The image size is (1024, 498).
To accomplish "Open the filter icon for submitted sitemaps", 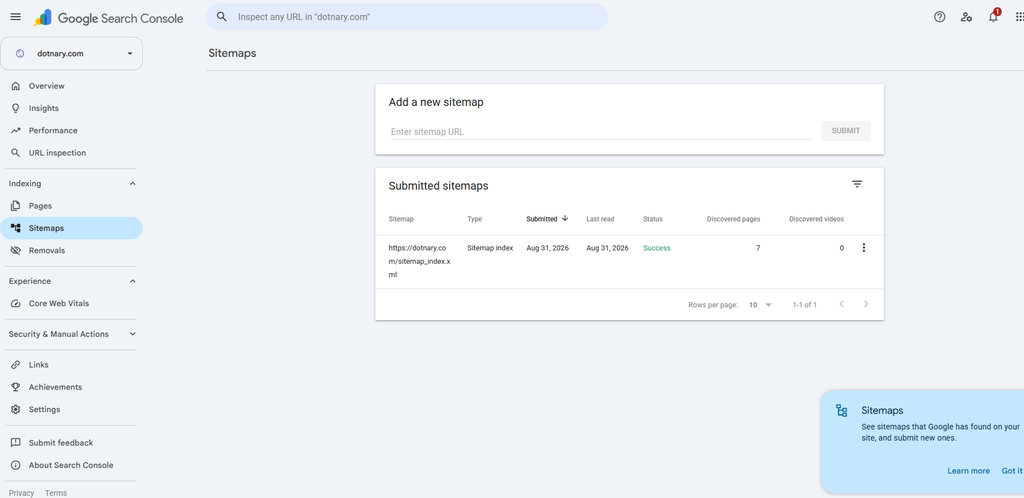I will (x=857, y=185).
